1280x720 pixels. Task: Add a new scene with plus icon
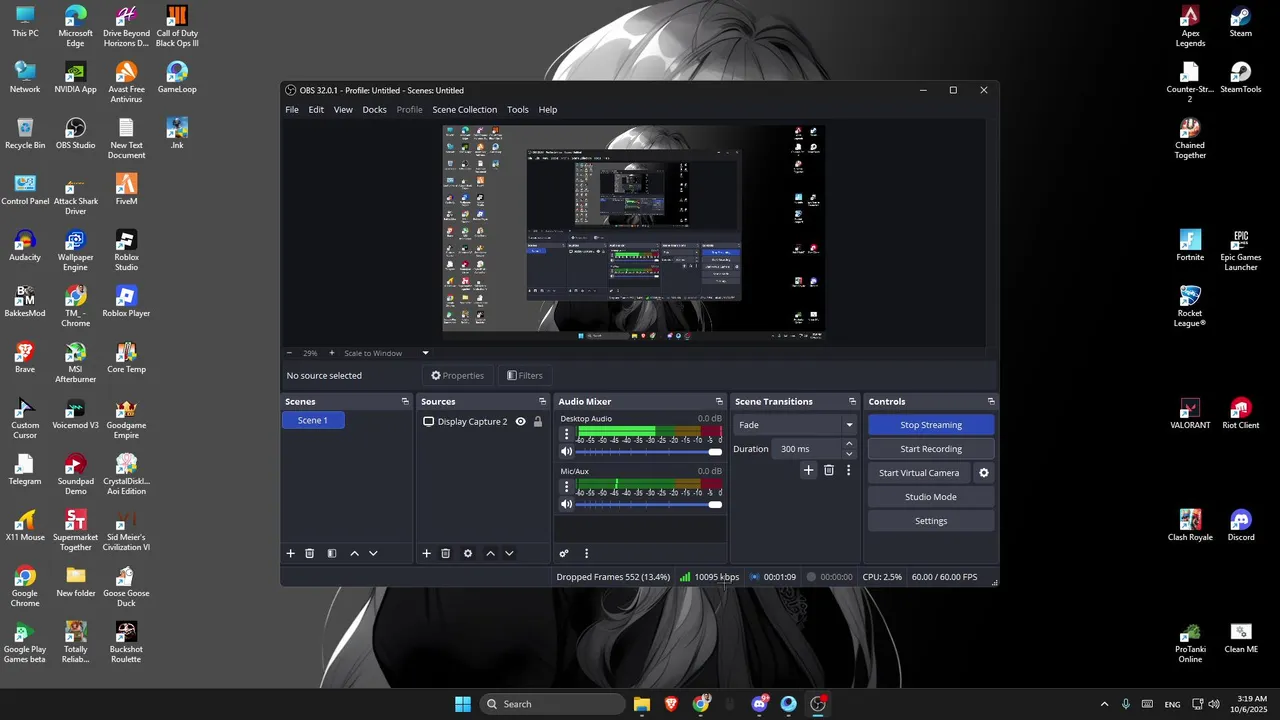pos(291,553)
